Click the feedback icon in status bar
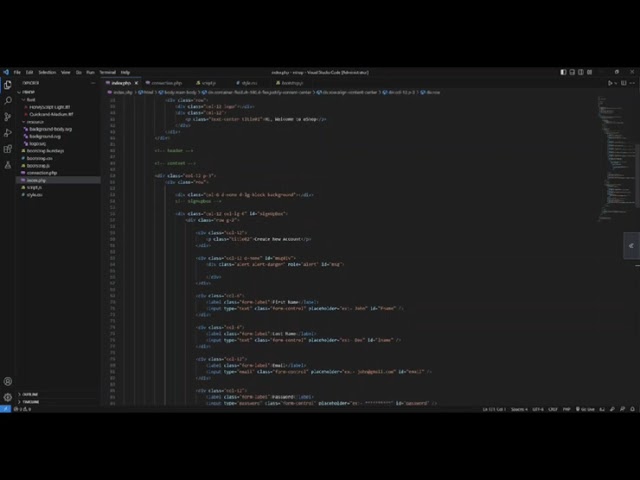Screen dimensions: 640x480 [x=622, y=409]
